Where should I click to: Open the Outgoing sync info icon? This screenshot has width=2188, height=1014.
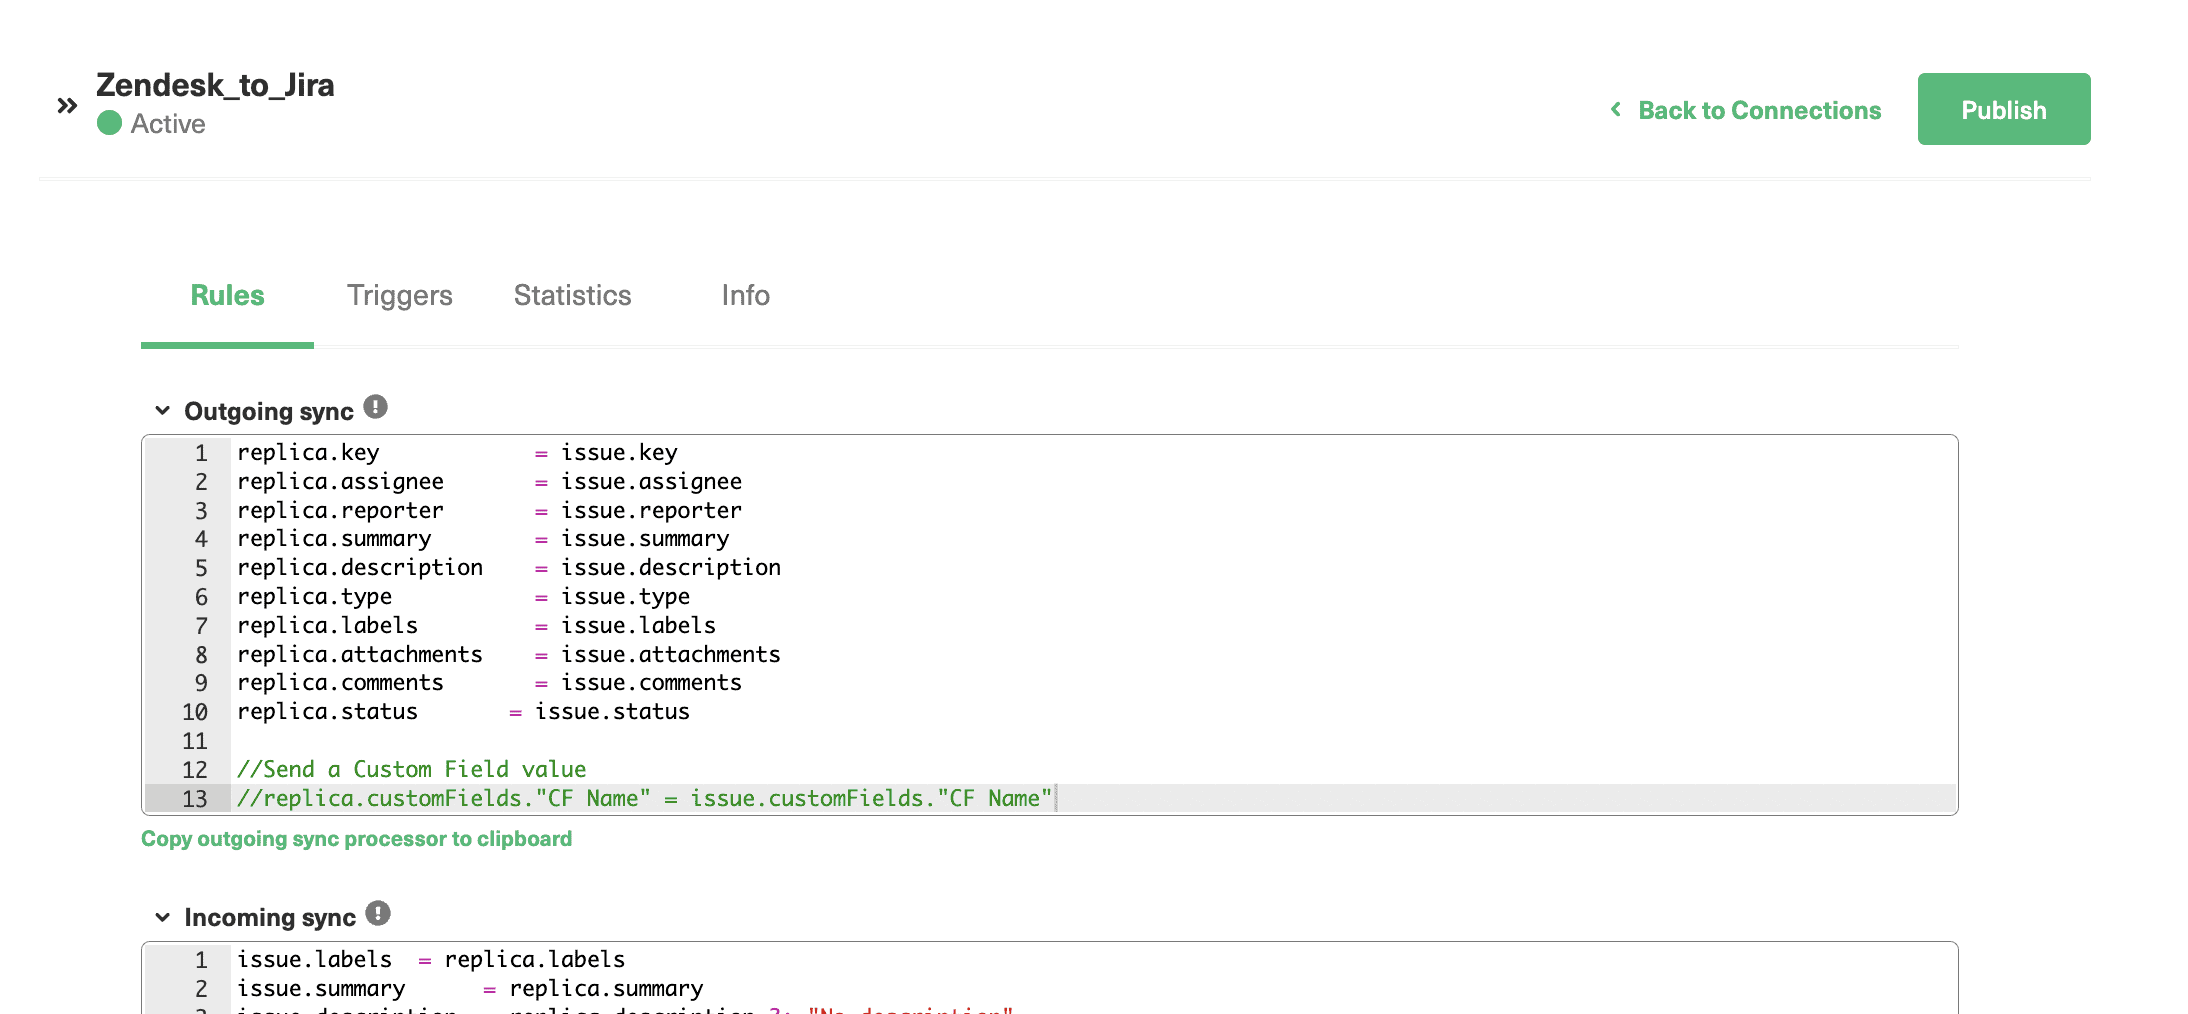[x=375, y=406]
